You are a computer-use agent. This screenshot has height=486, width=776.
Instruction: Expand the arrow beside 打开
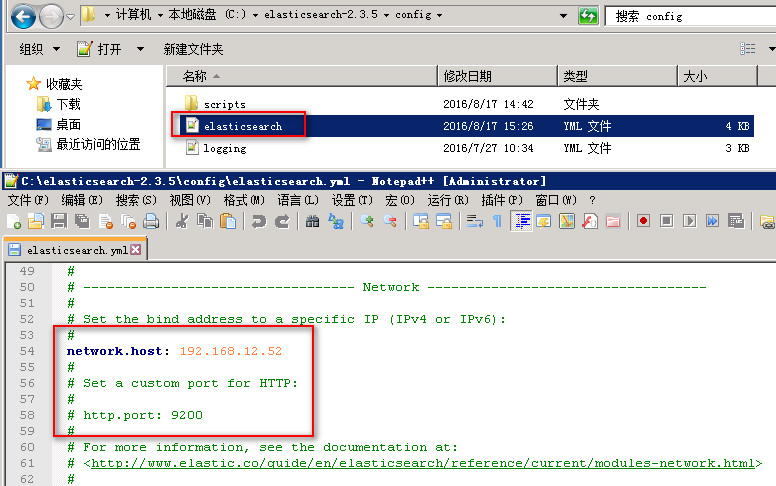[x=141, y=49]
